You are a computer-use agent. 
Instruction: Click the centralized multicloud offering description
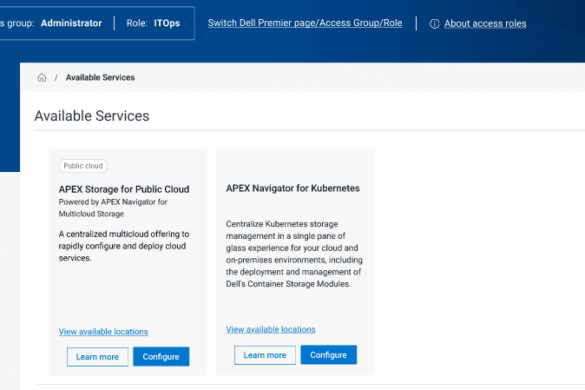click(x=124, y=246)
